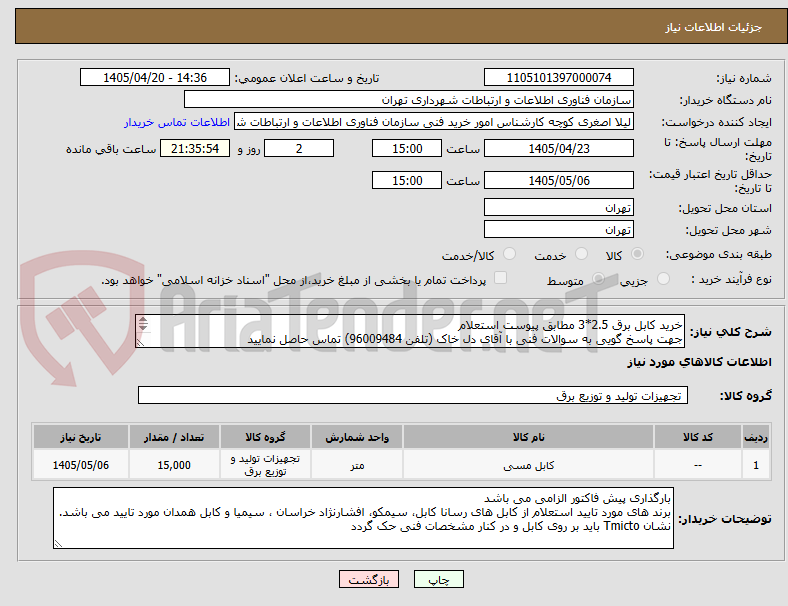Click the row number 1 cell
Screen dimensions: 788x606
756,465
